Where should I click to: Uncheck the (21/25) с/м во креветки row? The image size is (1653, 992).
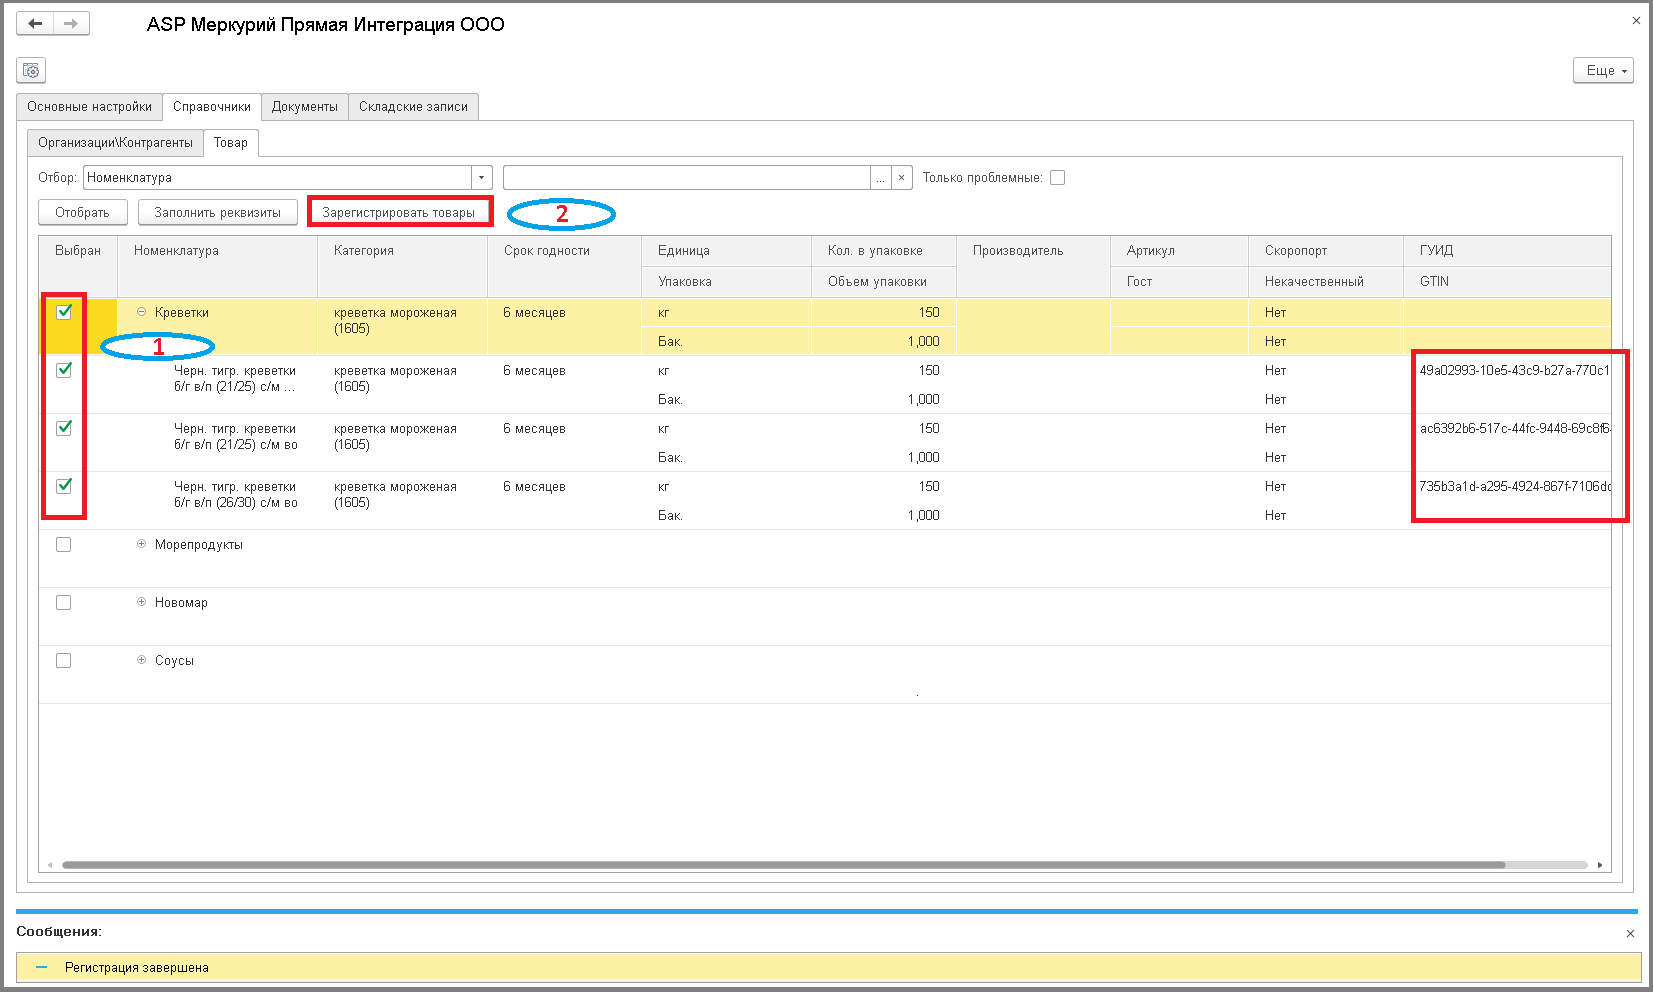click(64, 428)
